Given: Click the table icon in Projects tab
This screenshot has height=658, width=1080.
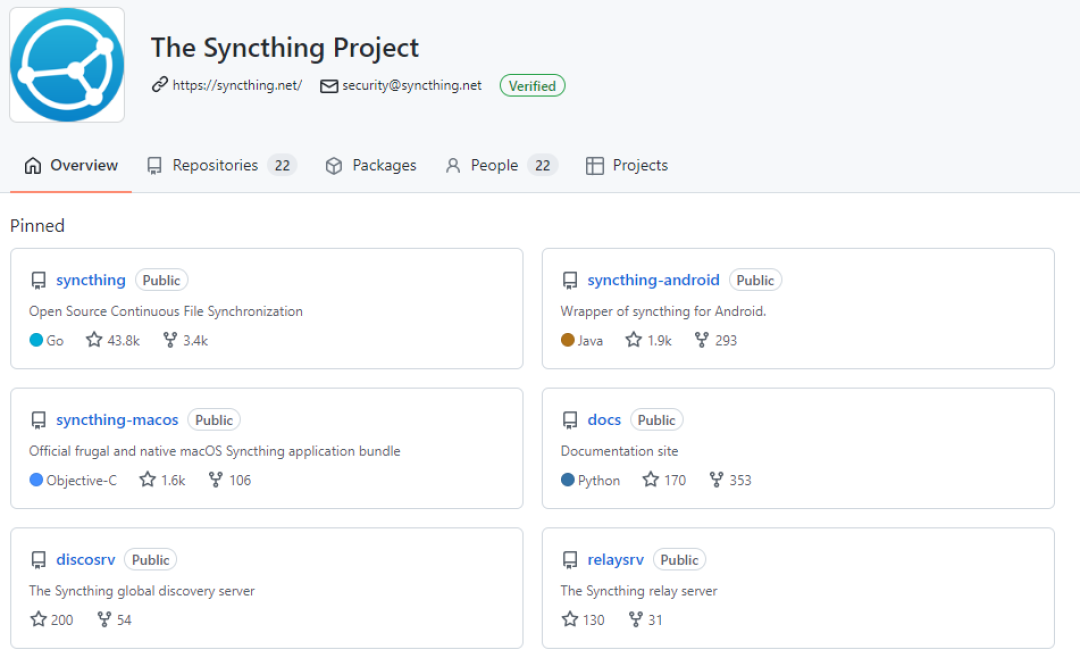Looking at the screenshot, I should (594, 165).
